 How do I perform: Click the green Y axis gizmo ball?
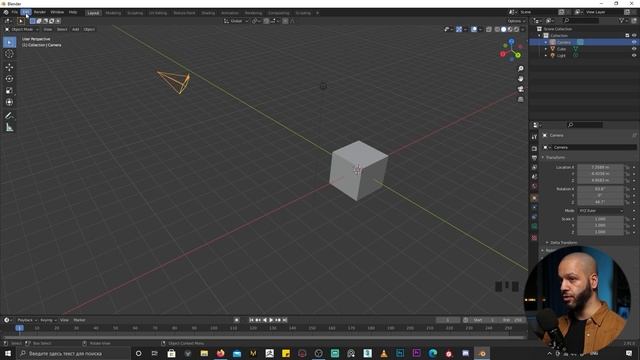518,55
